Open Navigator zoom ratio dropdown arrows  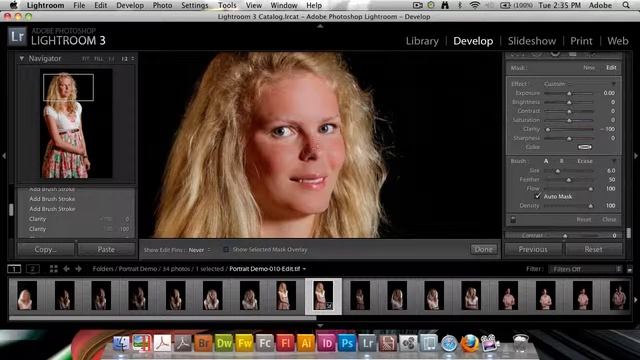point(133,59)
